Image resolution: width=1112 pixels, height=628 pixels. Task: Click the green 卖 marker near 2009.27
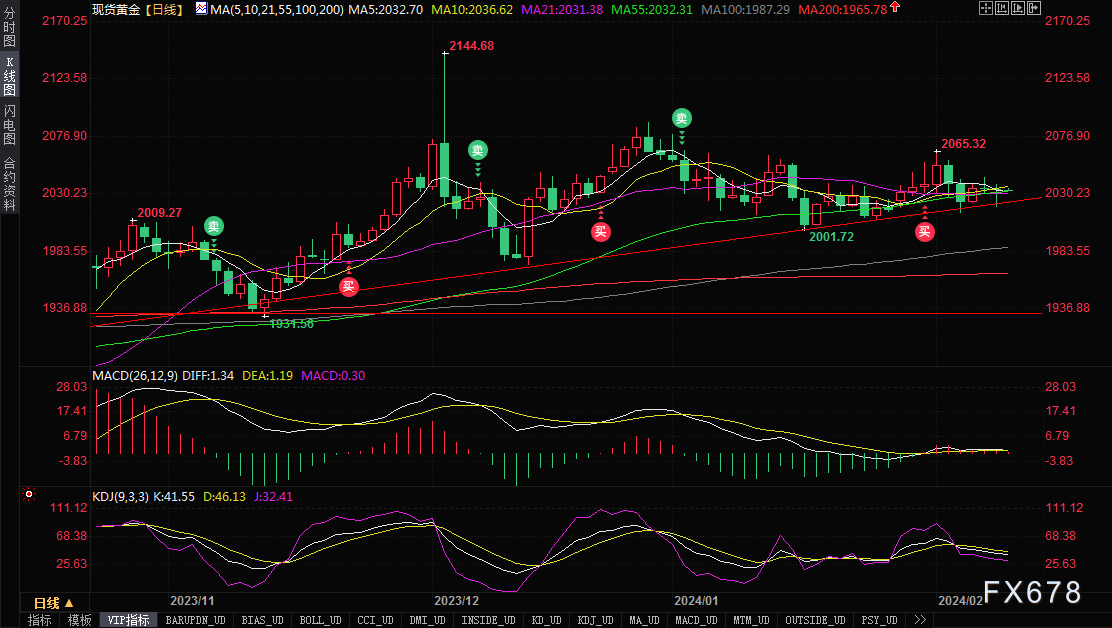[x=213, y=225]
